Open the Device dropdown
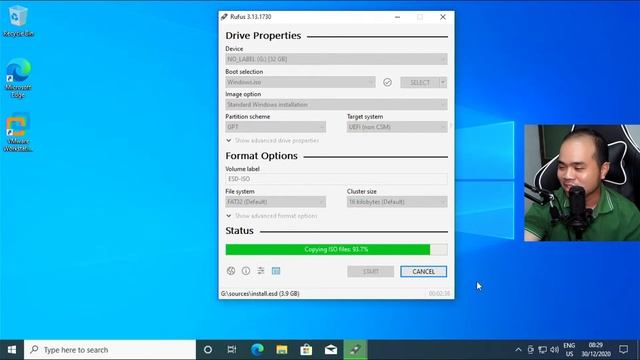The width and height of the screenshot is (640, 360). point(336,59)
